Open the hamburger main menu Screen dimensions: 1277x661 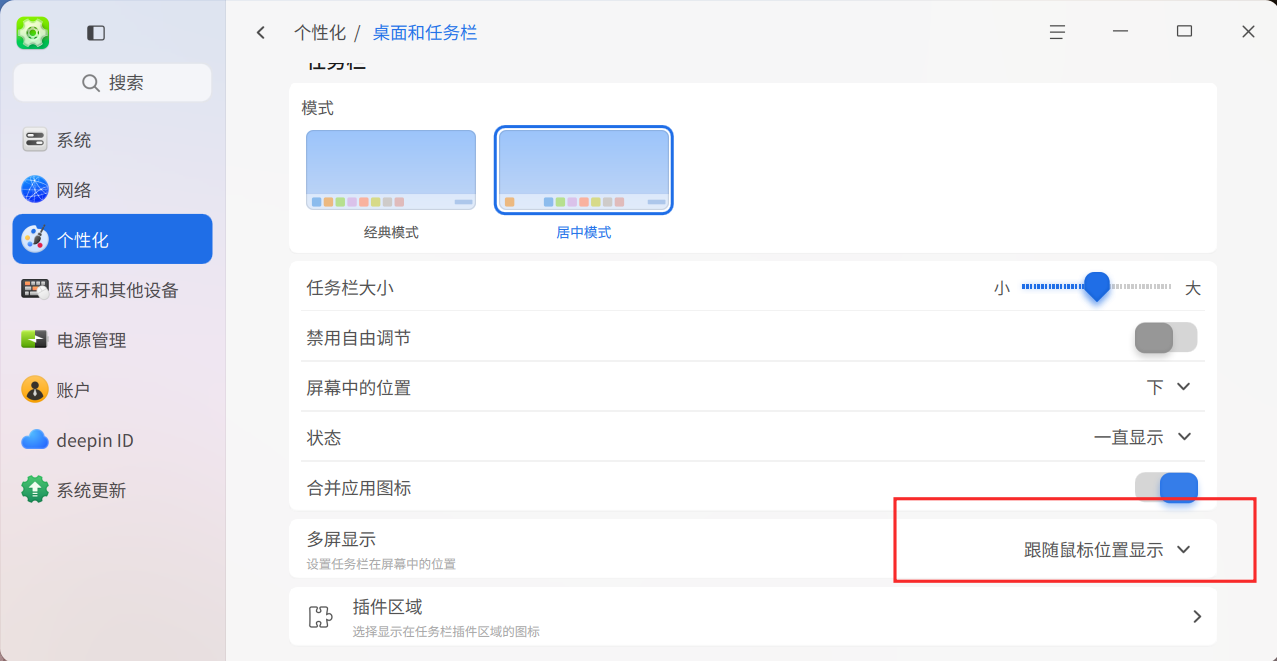(1057, 32)
